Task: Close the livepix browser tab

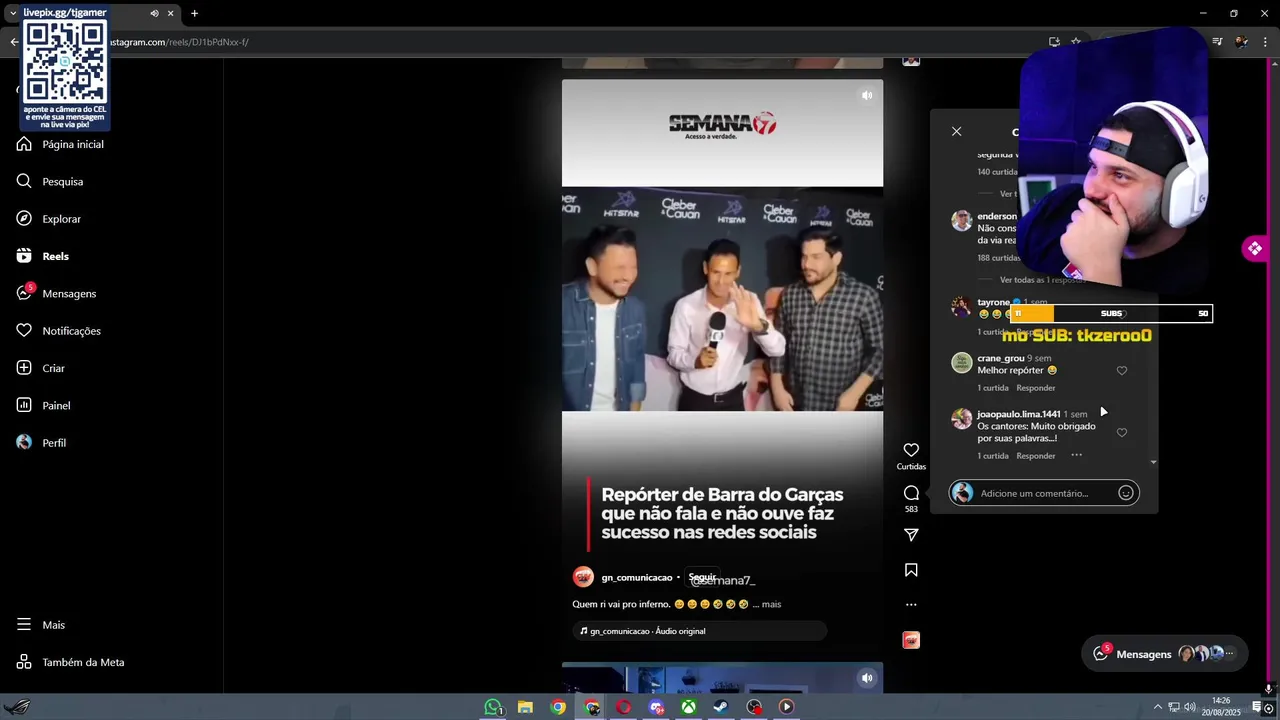Action: coord(170,13)
